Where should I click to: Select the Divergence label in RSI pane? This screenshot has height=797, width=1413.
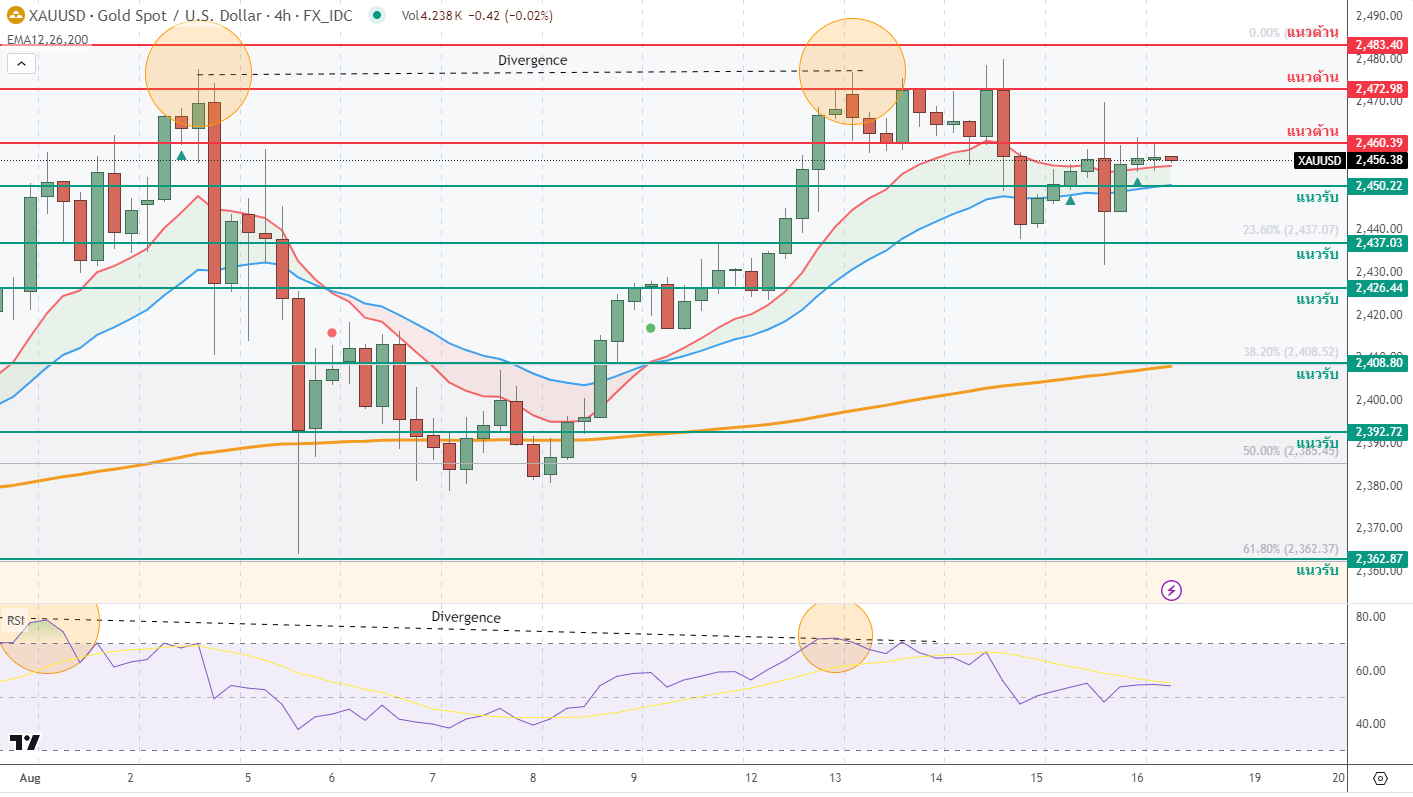pyautogui.click(x=465, y=617)
